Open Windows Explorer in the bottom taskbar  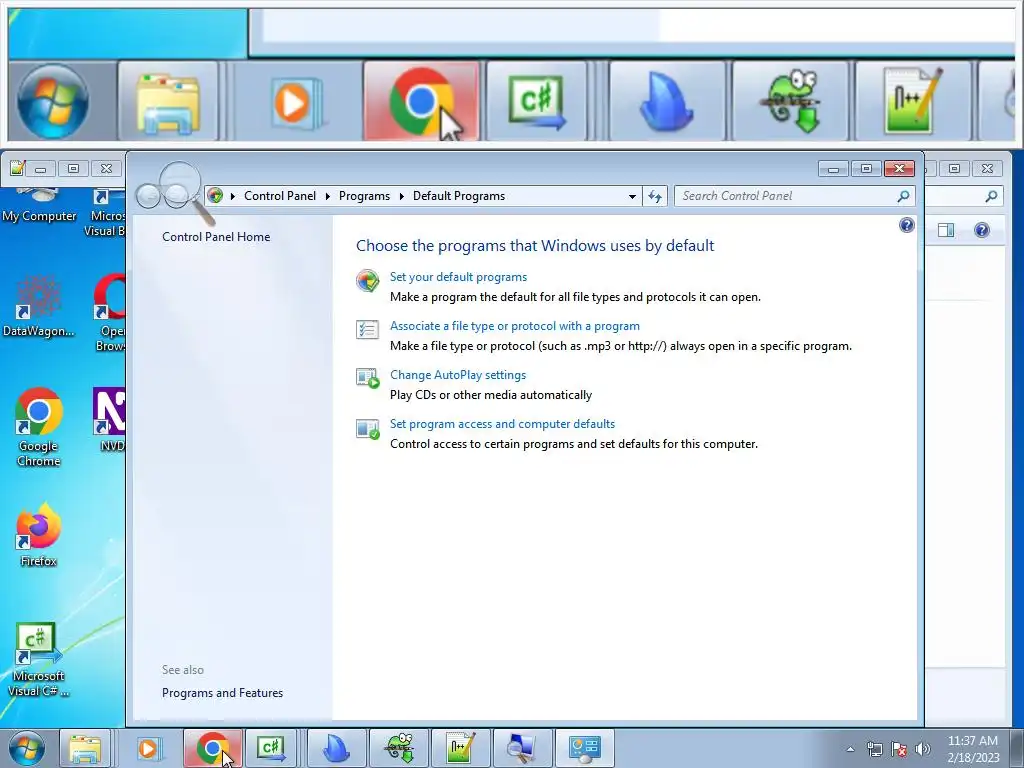86,748
